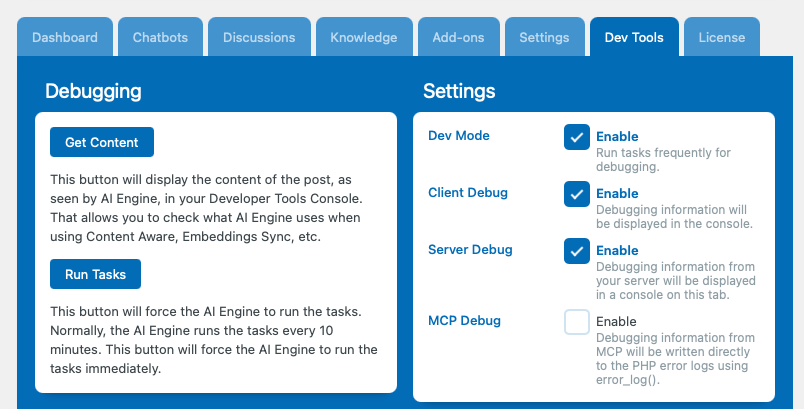Screen dimensions: 804x409
Task: Click the Get Content button
Action: click(x=102, y=142)
